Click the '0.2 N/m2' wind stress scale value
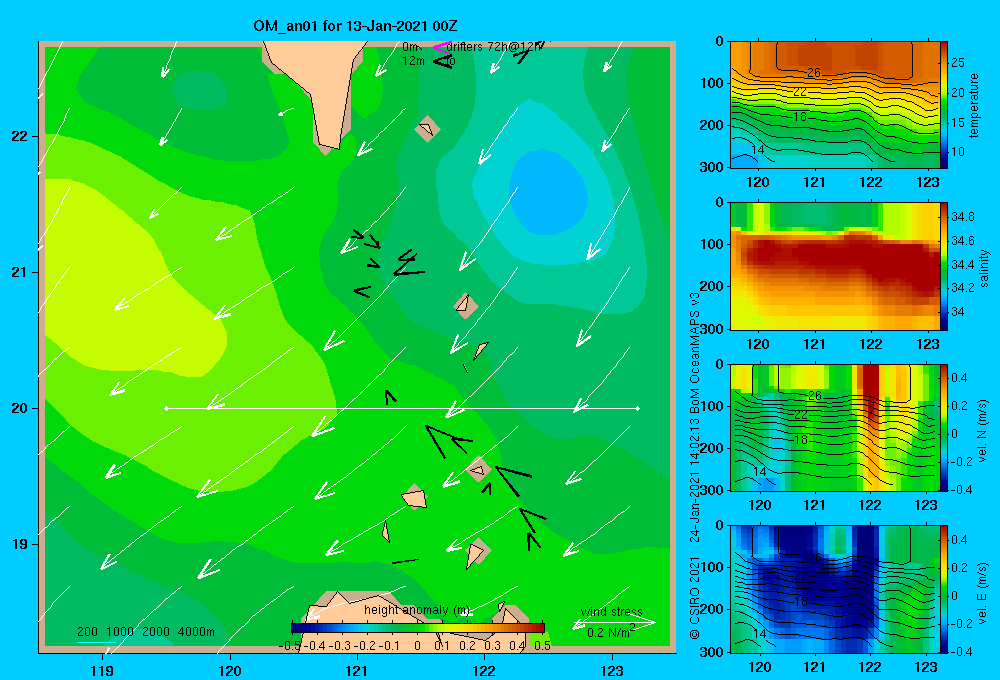Image resolution: width=1000 pixels, height=680 pixels. [610, 632]
